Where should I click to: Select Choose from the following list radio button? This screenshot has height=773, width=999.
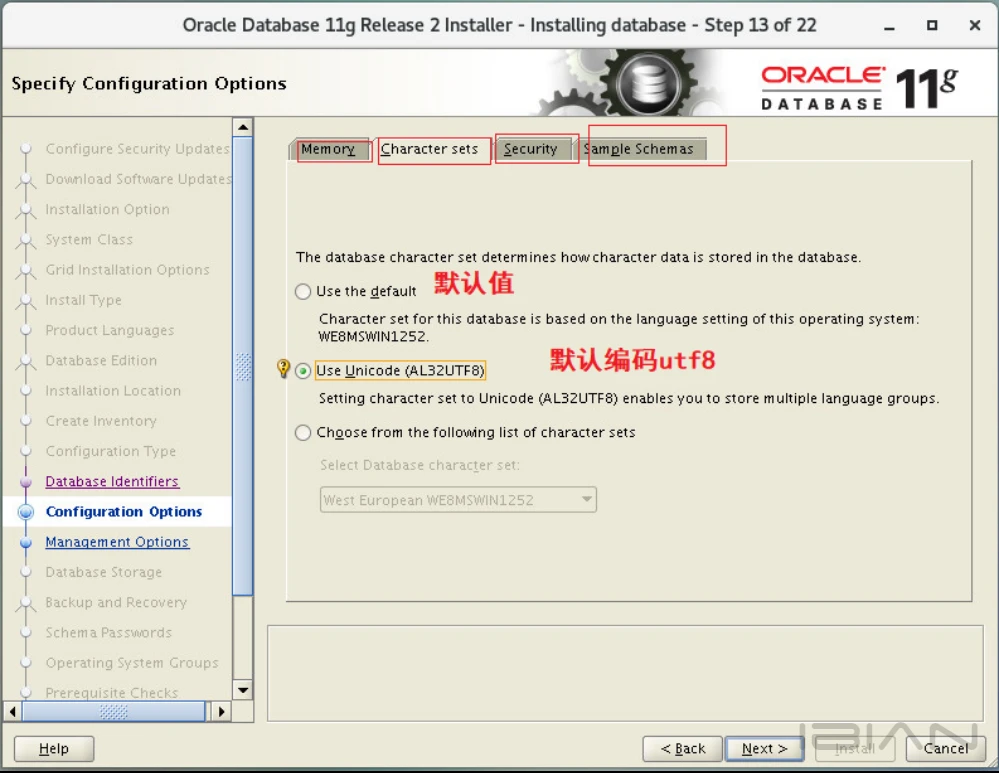(x=303, y=433)
